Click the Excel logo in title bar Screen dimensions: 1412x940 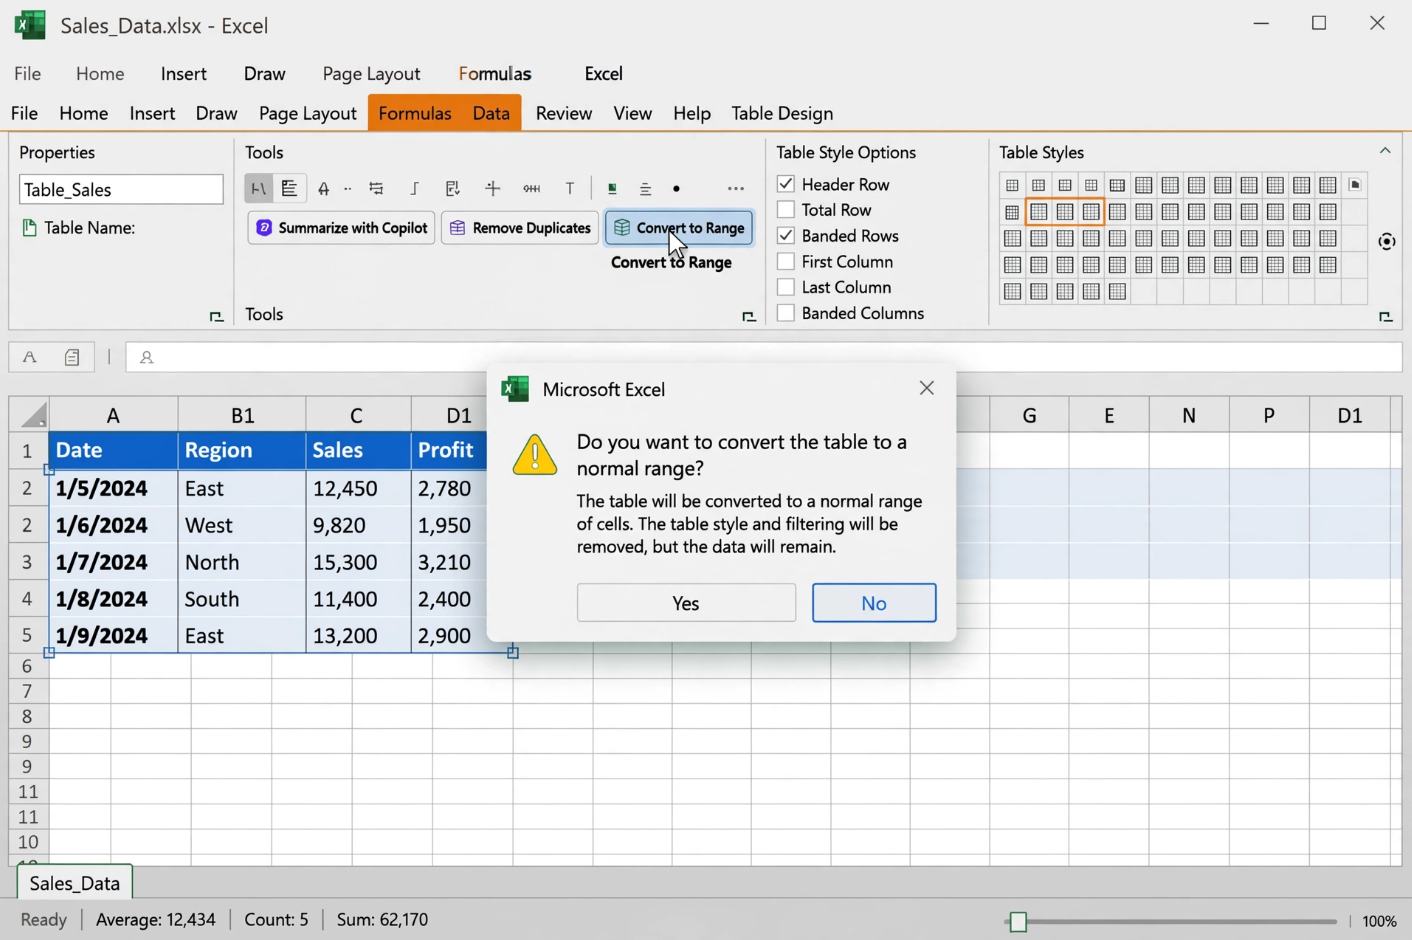[30, 25]
